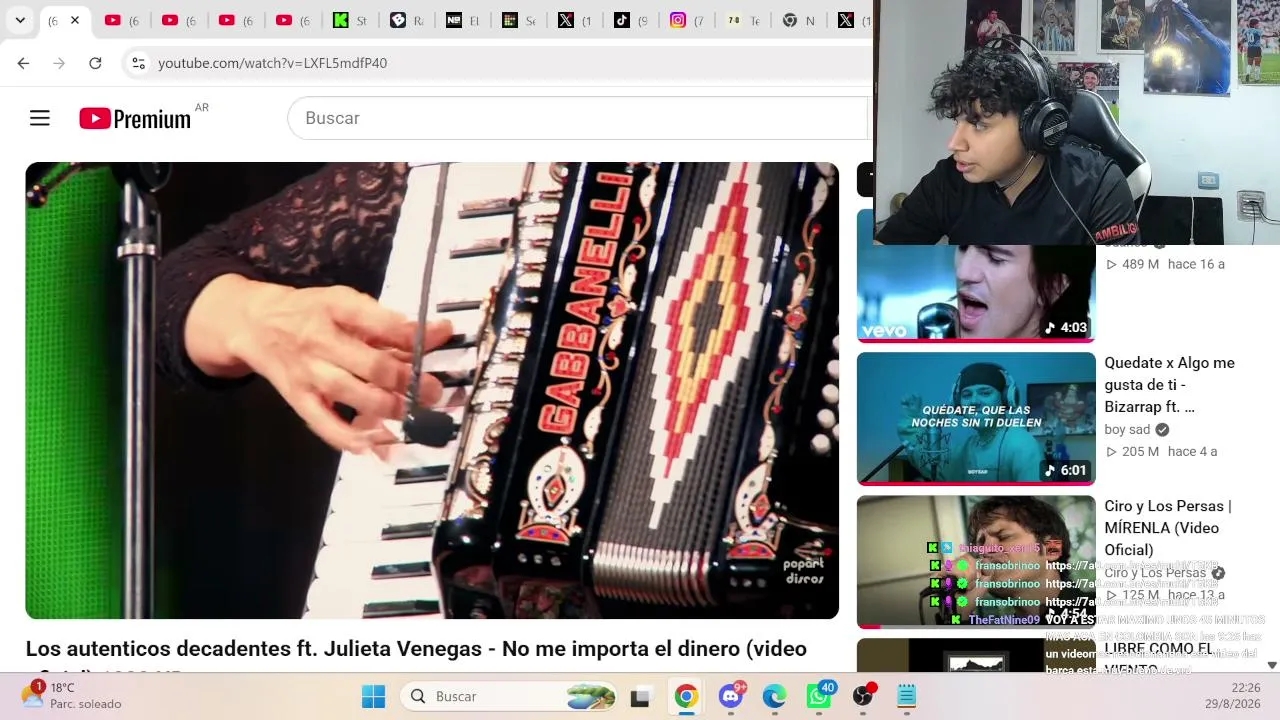
Task: Open the Ciro y Los Persas thumbnail
Action: (976, 562)
